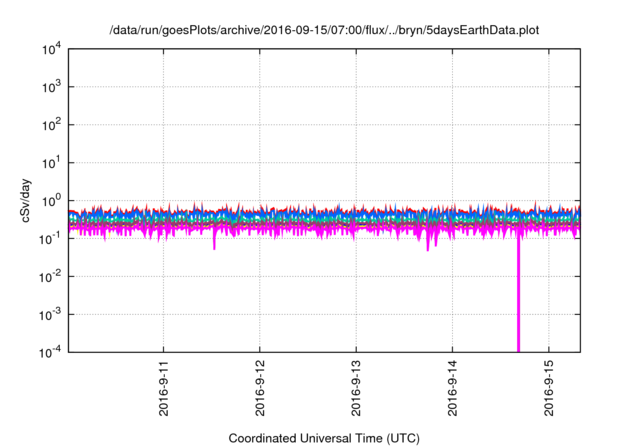This screenshot has width=640, height=448.
Task: Click the plot file path title
Action: pos(324,30)
